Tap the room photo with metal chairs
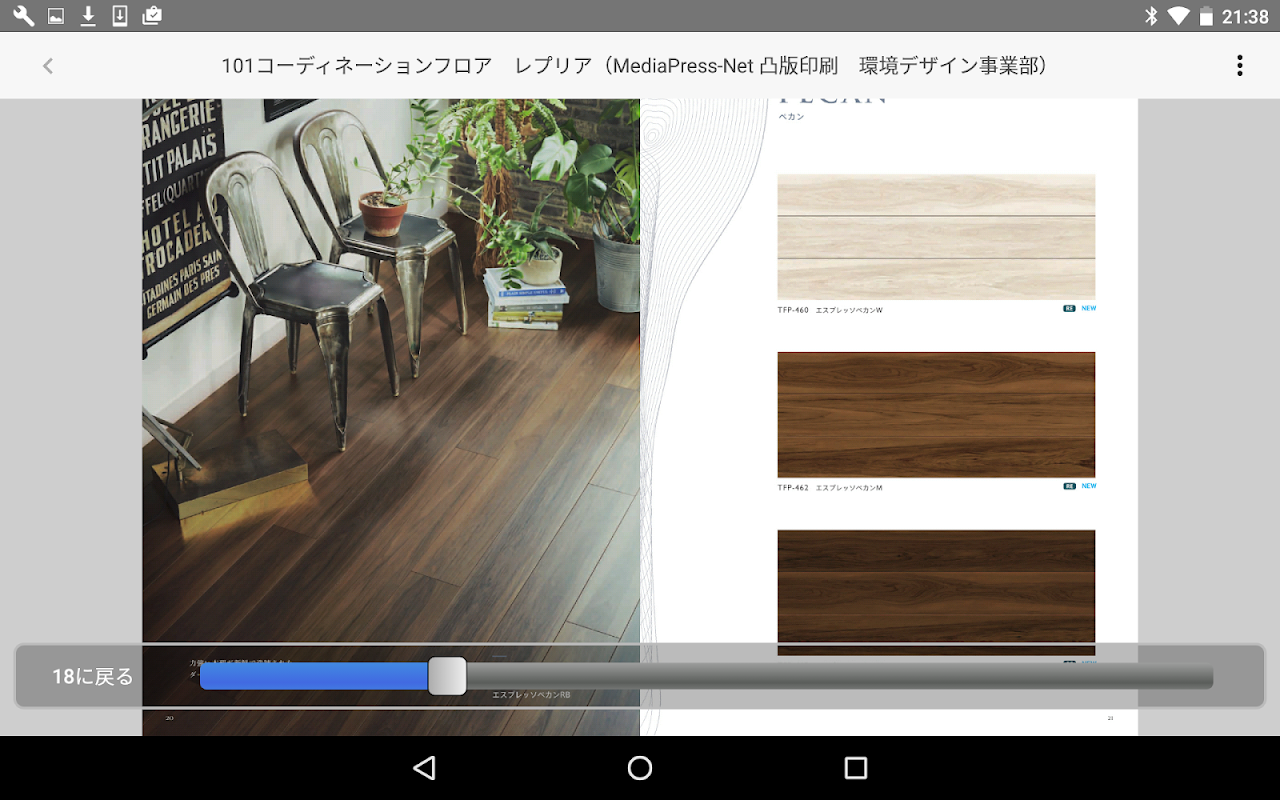 click(391, 370)
